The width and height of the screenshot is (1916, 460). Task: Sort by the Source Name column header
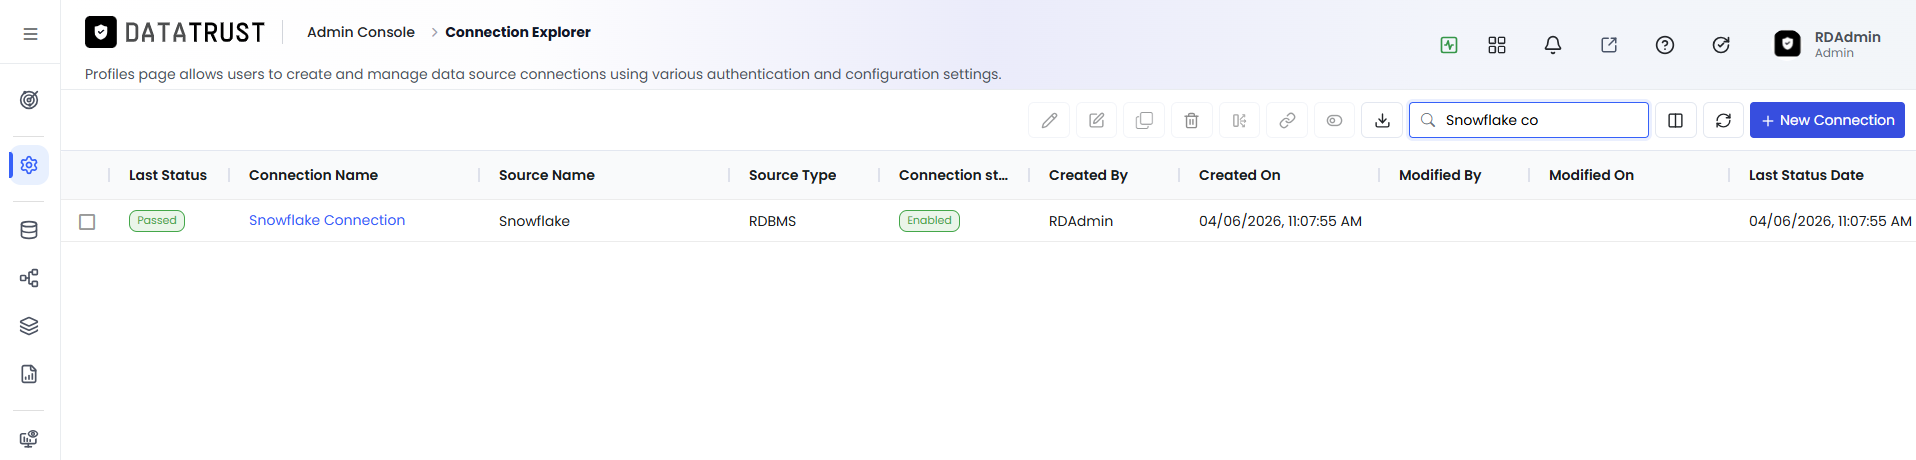tap(547, 175)
